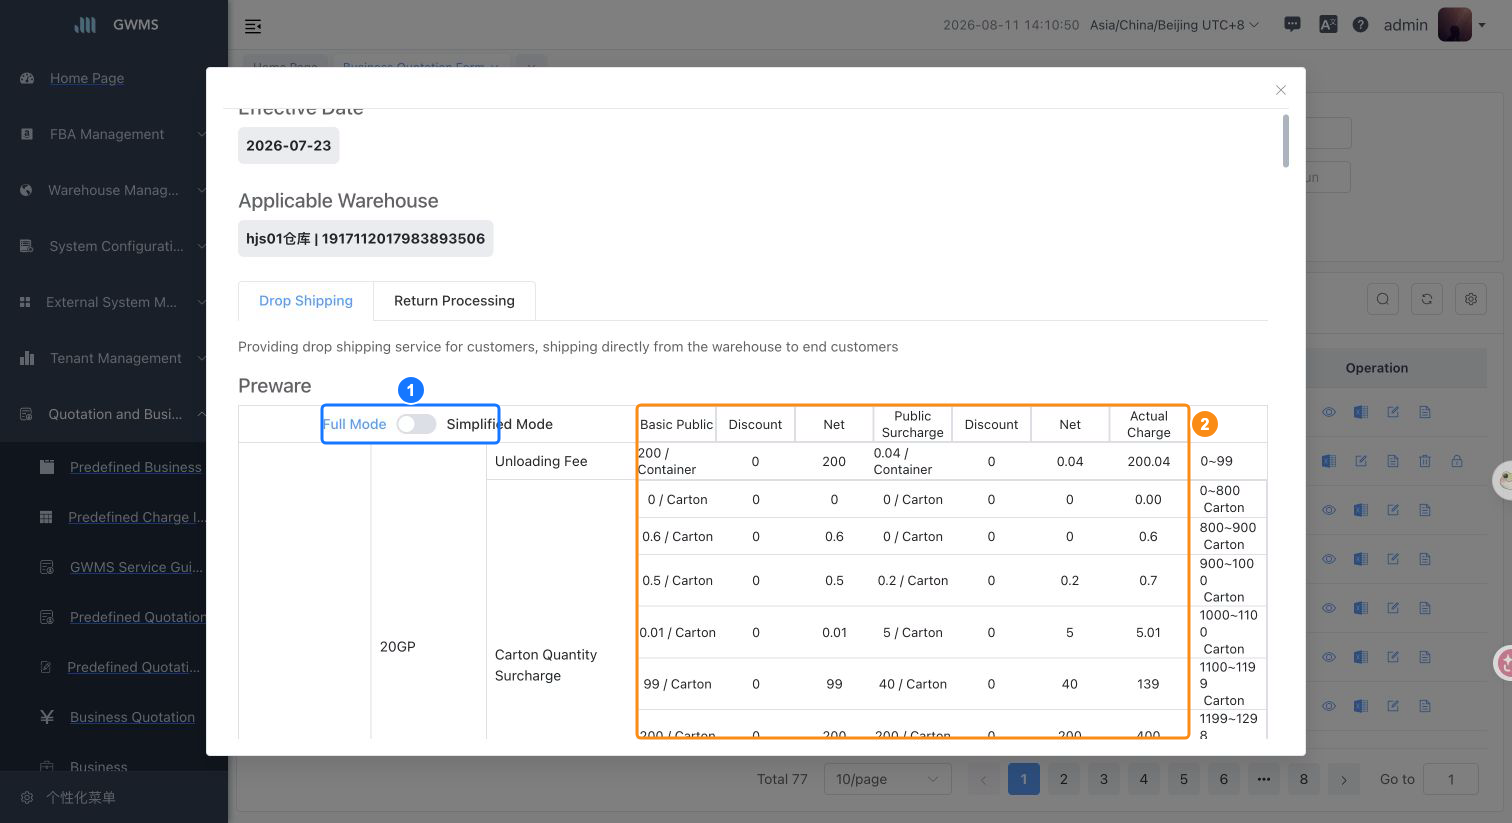Open Predefined Business menu item
1512x823 pixels.
[136, 467]
